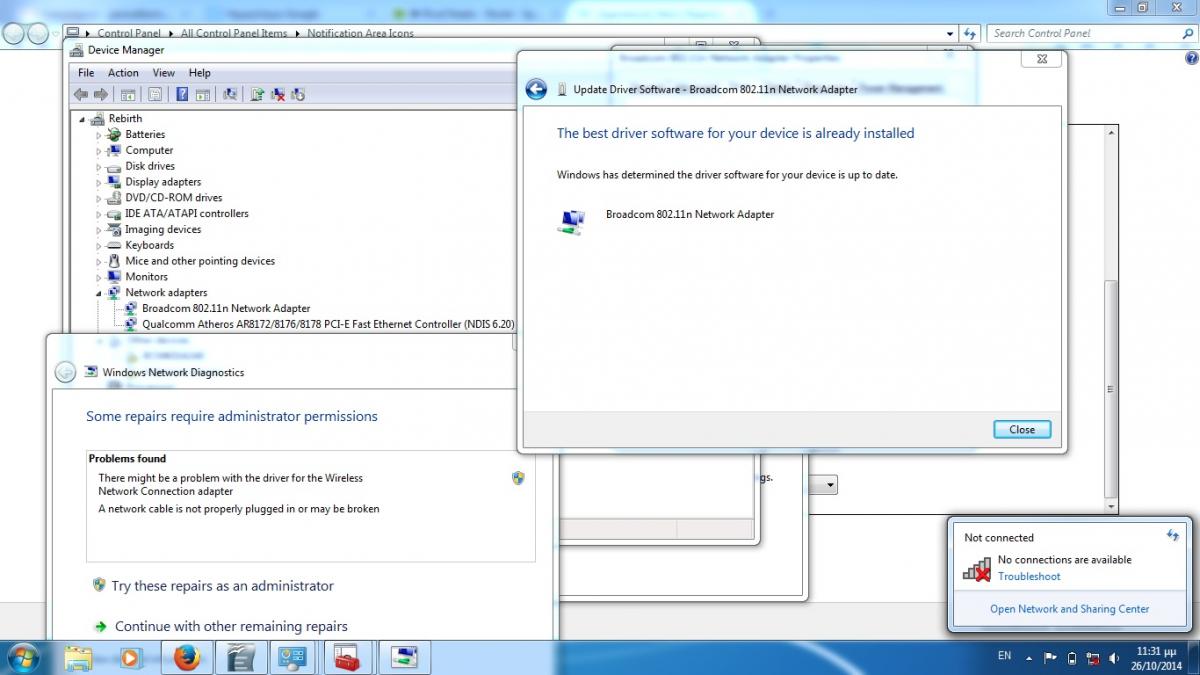Click the wireless driver problem entry in diagnostics
1200x675 pixels.
click(230, 485)
